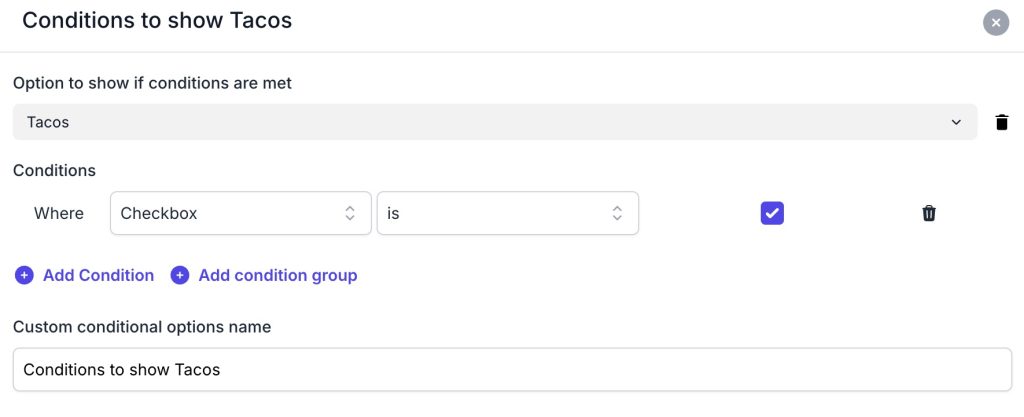Open the 'is' operator dropdown
Viewport: 1024px width, 417px height.
pos(507,213)
